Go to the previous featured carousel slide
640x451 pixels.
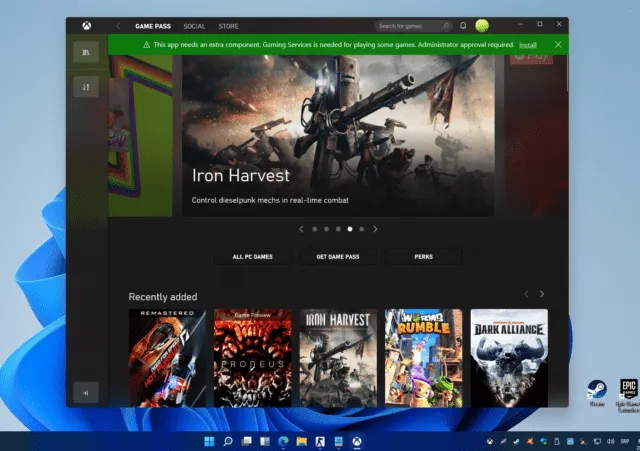click(302, 229)
